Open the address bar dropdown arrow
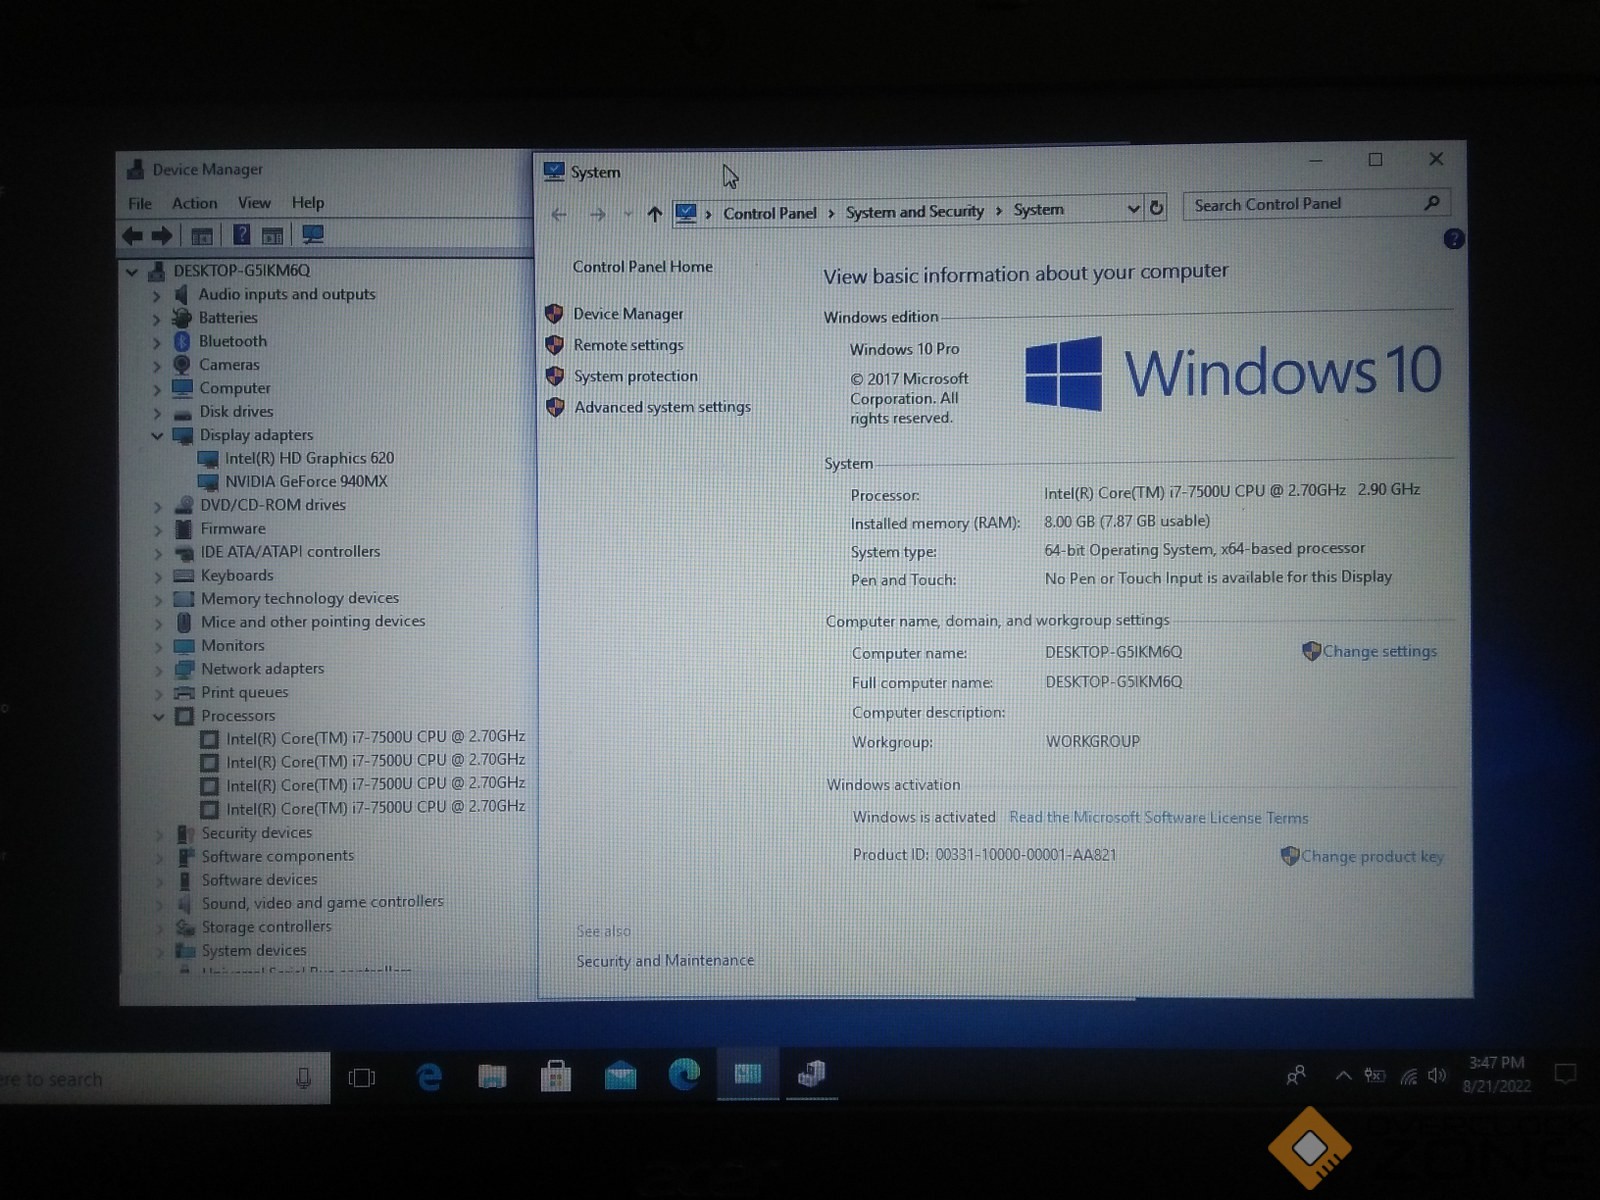The height and width of the screenshot is (1200, 1600). 1133,209
